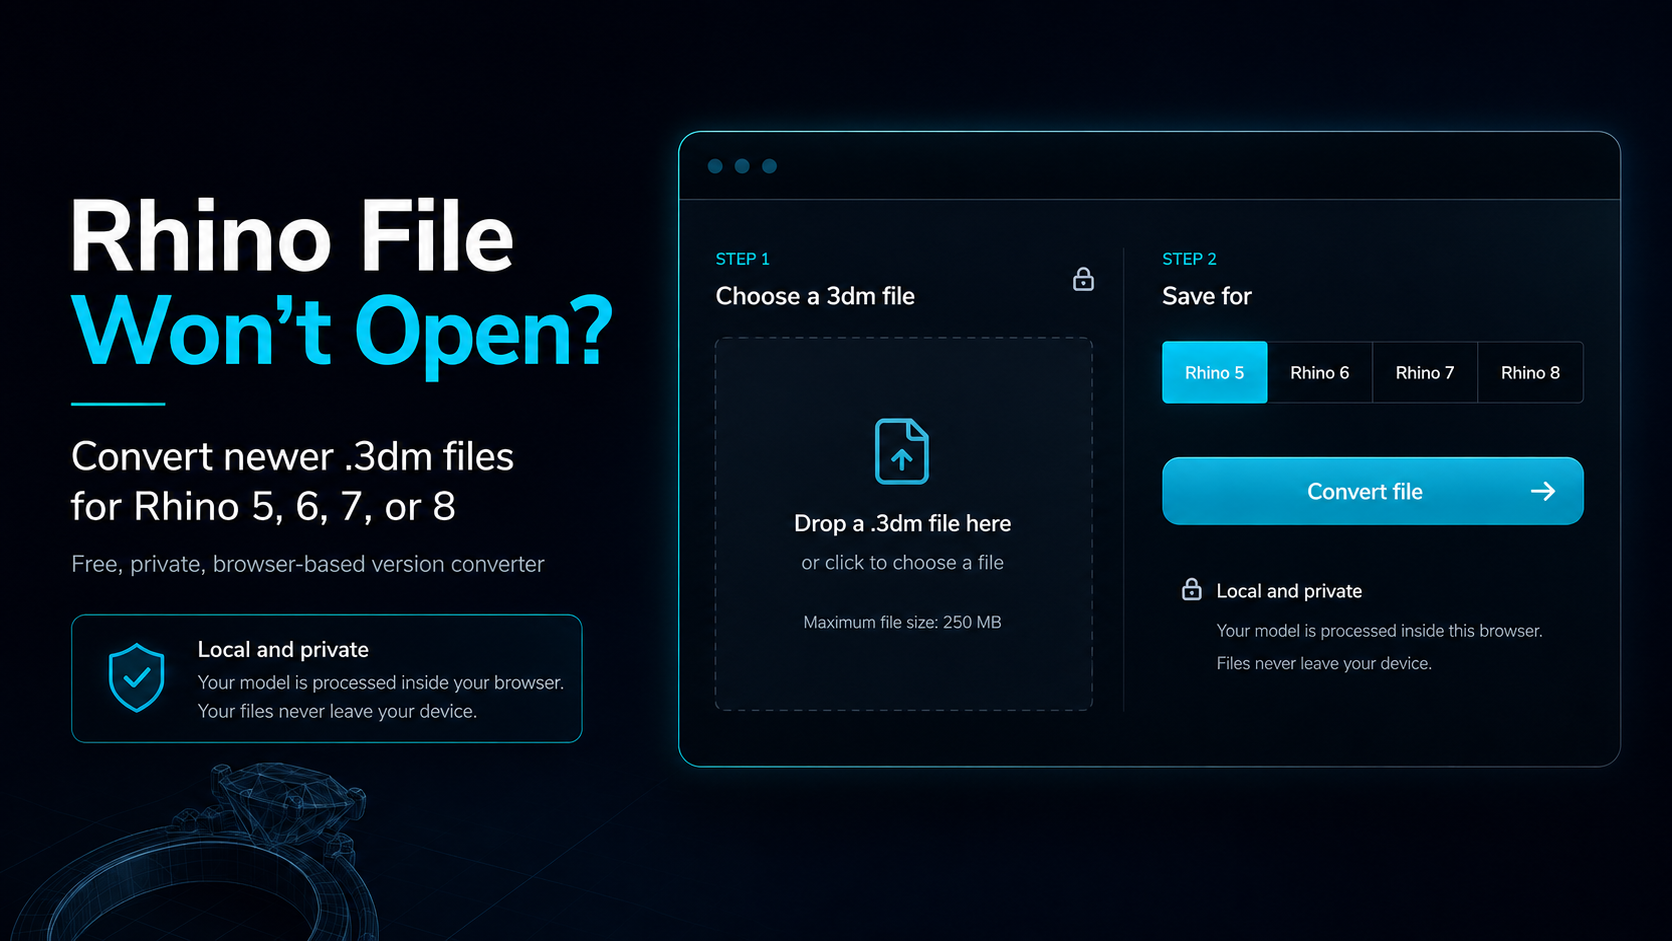Screen dimensions: 1672x941
Task: Choose Rhino 7 as save target
Action: pos(1424,373)
